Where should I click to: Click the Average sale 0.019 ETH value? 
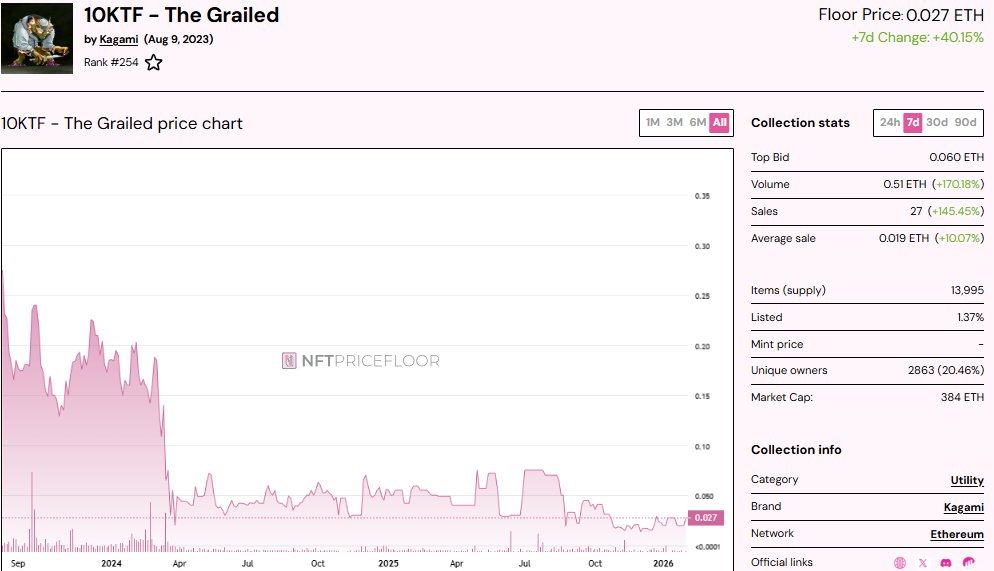[x=903, y=238]
